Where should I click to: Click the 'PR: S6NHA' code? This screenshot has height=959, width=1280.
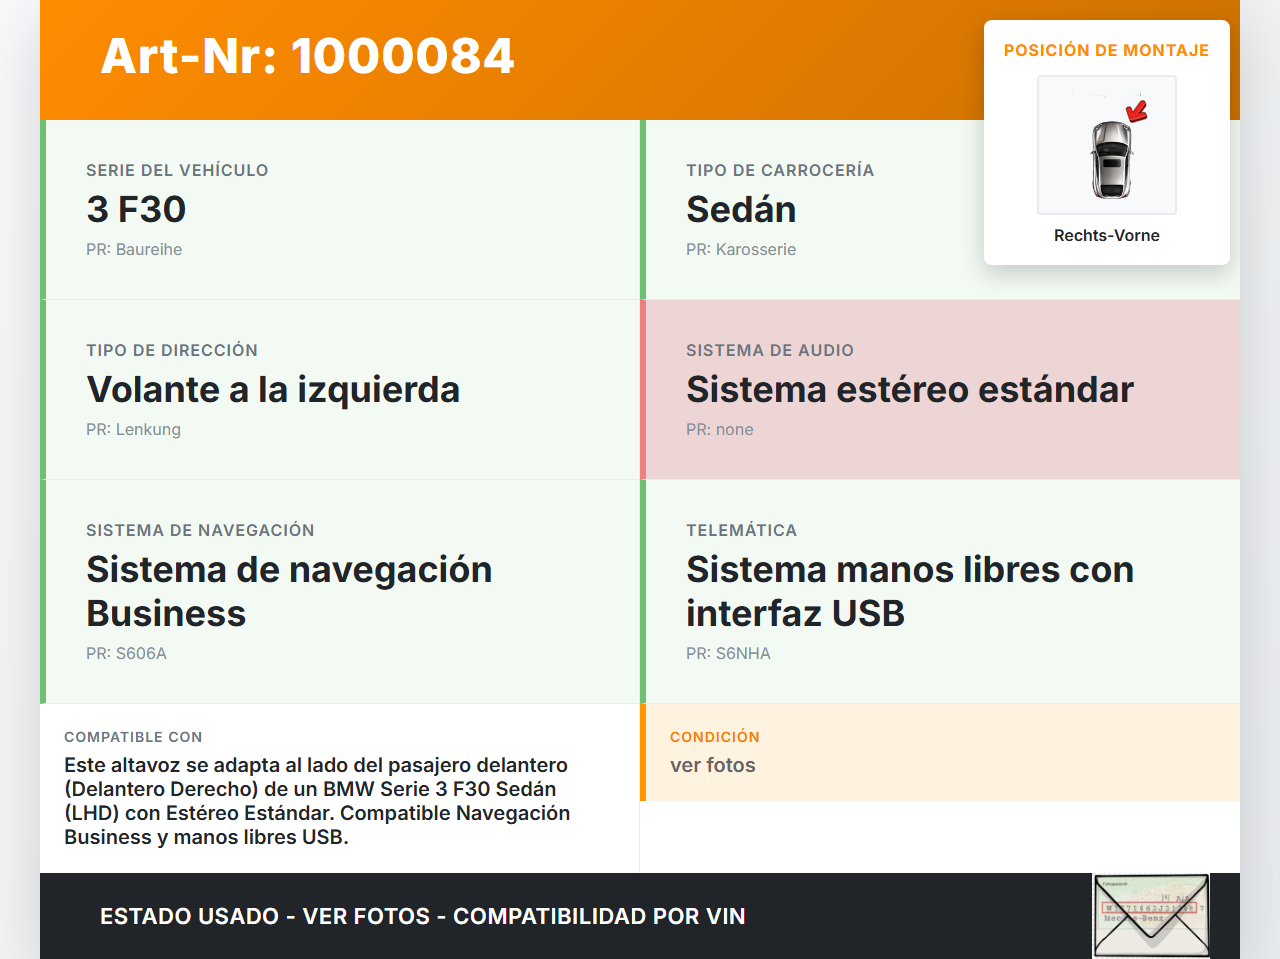click(x=728, y=653)
